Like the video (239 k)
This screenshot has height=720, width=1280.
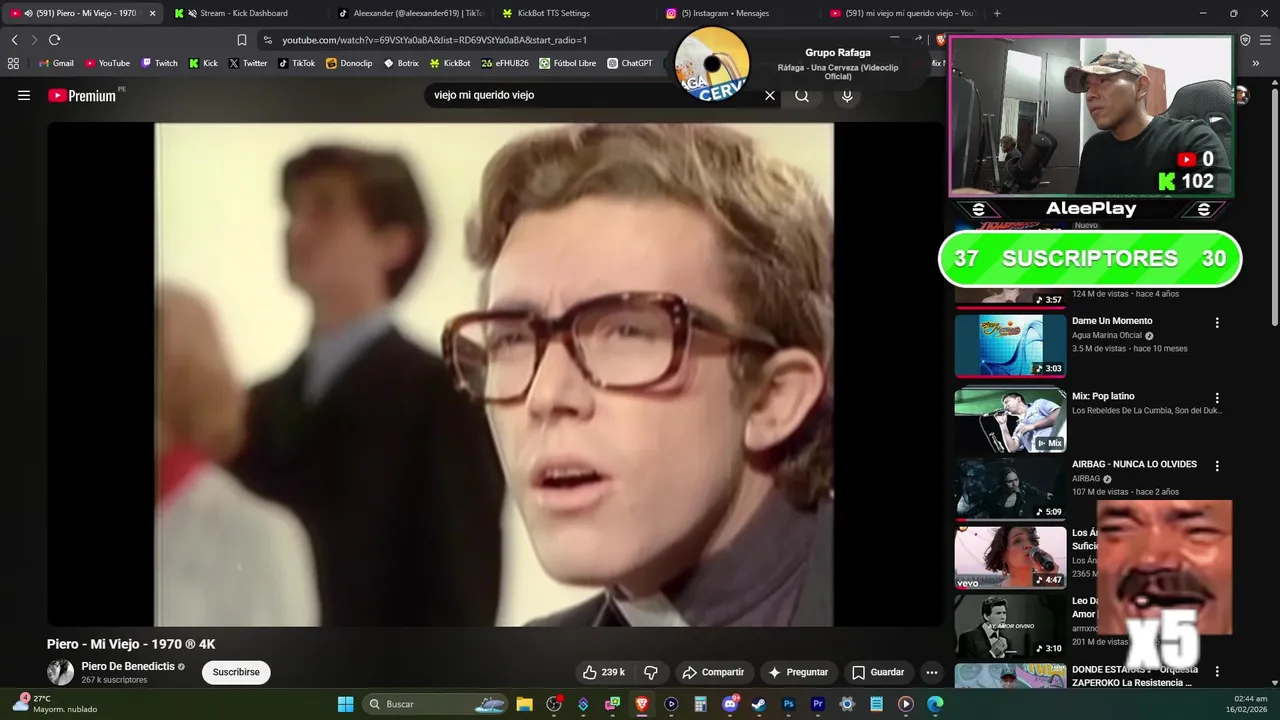click(x=604, y=672)
